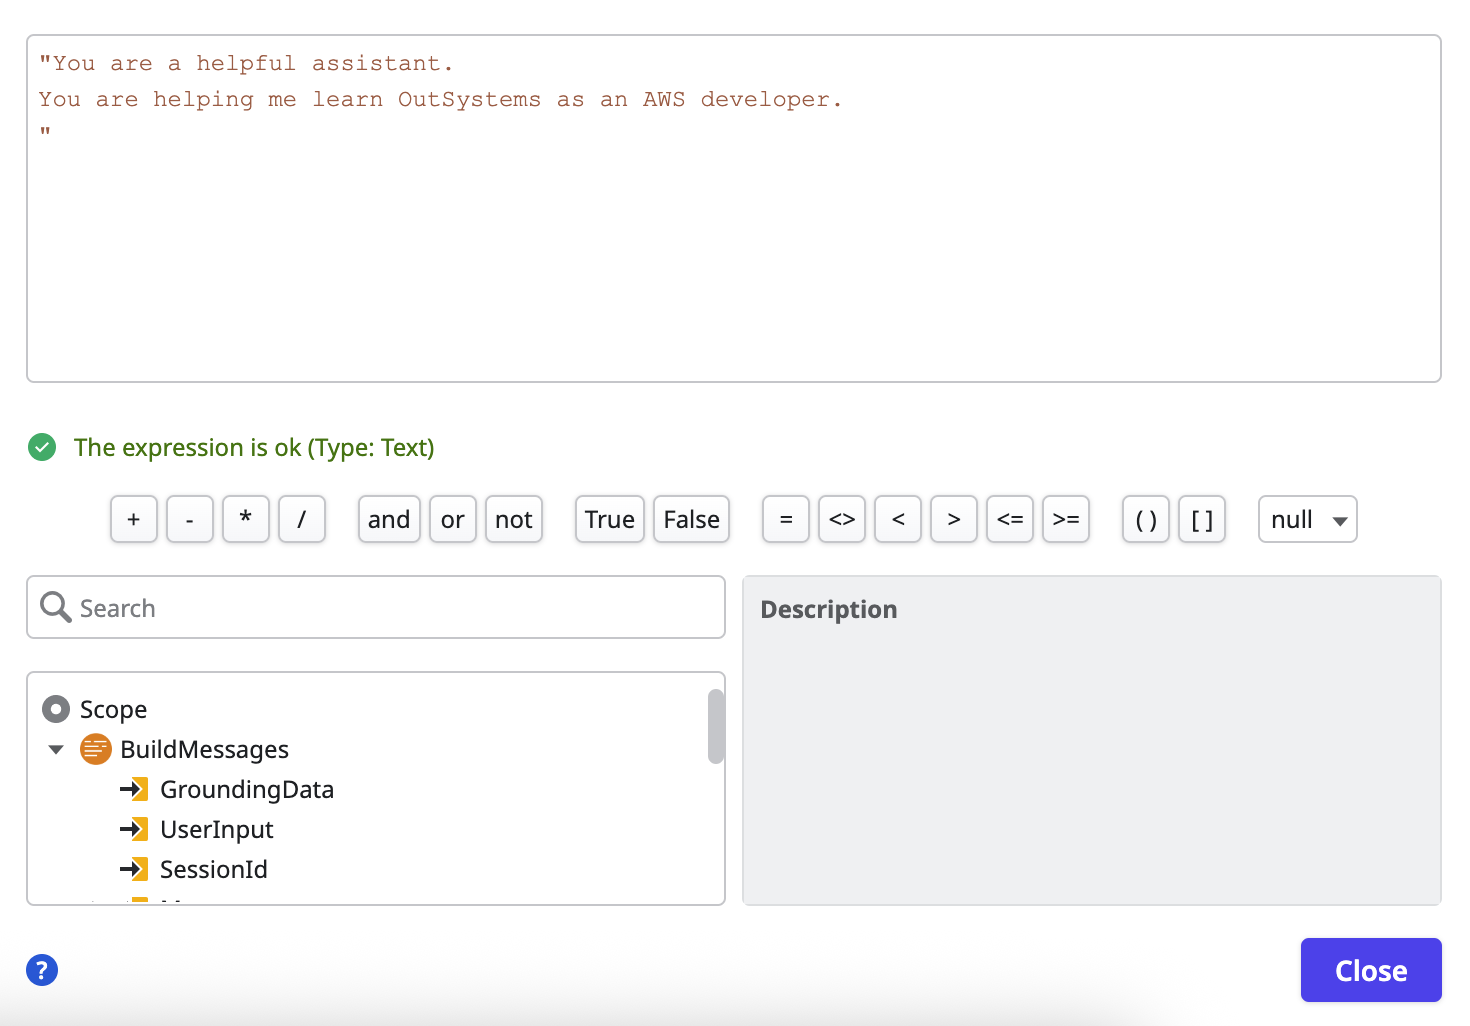Click the blue help question mark icon

pos(42,970)
